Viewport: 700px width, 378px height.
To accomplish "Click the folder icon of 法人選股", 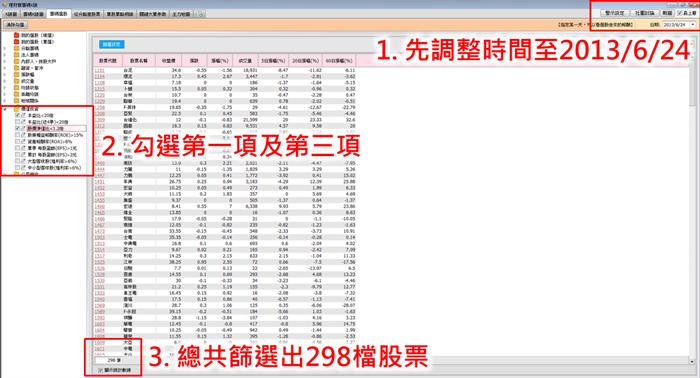I will [17, 55].
